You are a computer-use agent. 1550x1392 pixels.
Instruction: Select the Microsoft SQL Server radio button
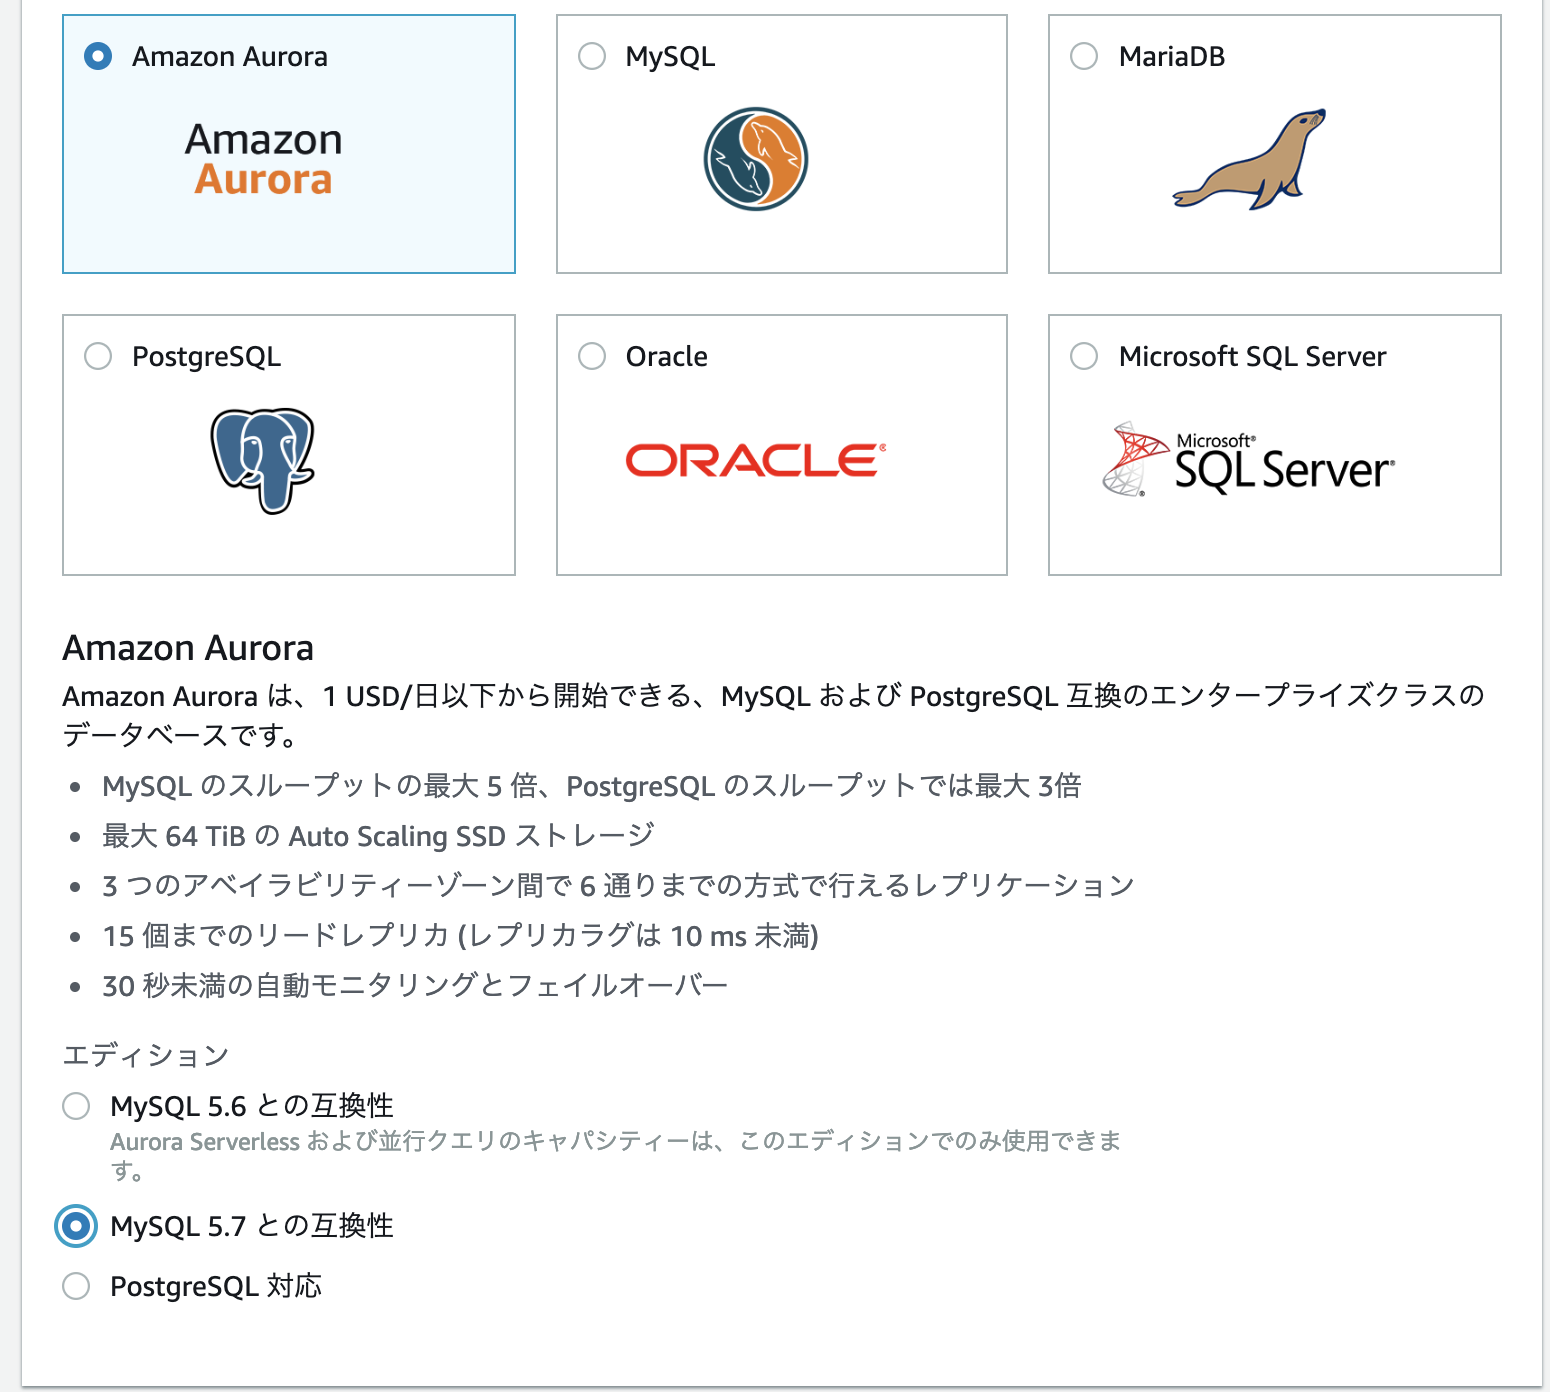tap(1084, 356)
